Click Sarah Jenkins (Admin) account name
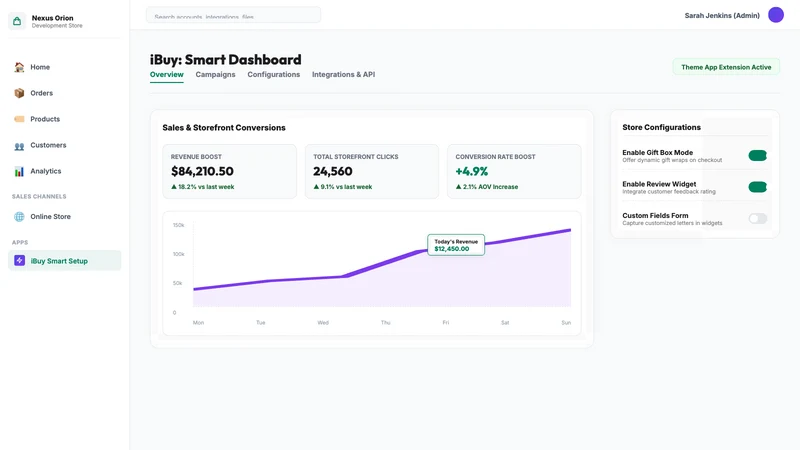 (x=722, y=16)
